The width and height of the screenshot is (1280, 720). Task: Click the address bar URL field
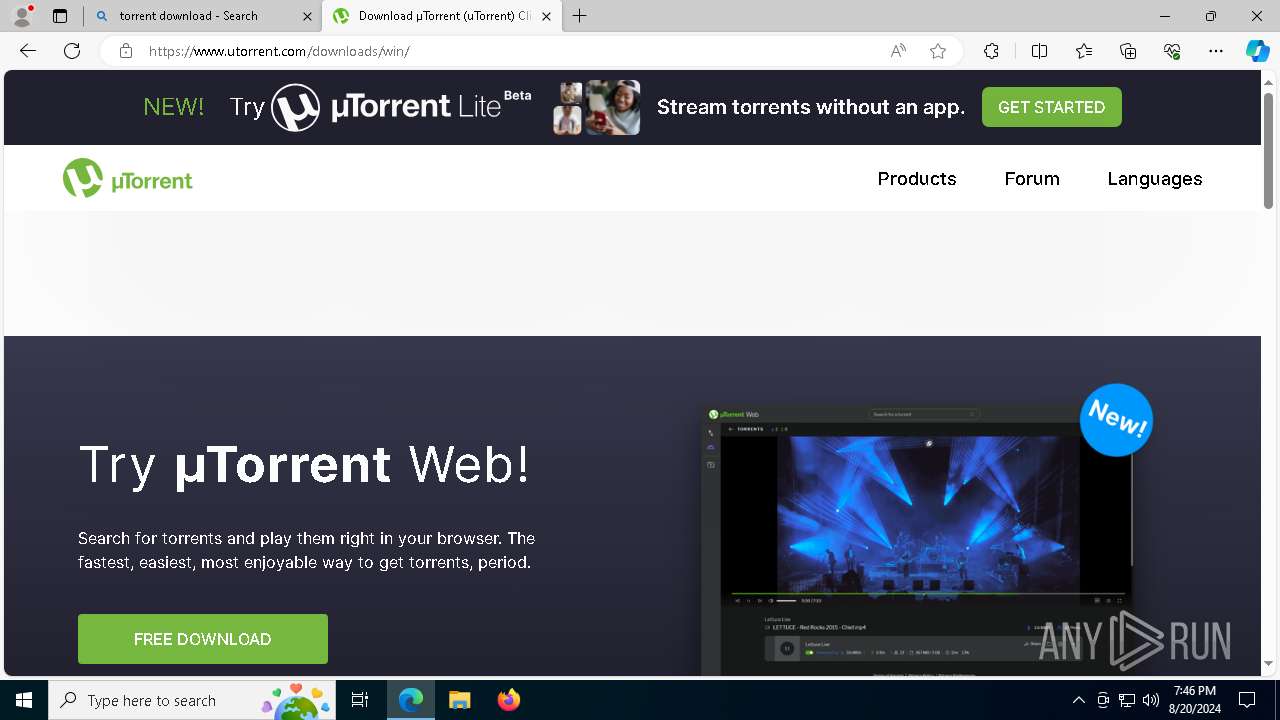pyautogui.click(x=510, y=51)
